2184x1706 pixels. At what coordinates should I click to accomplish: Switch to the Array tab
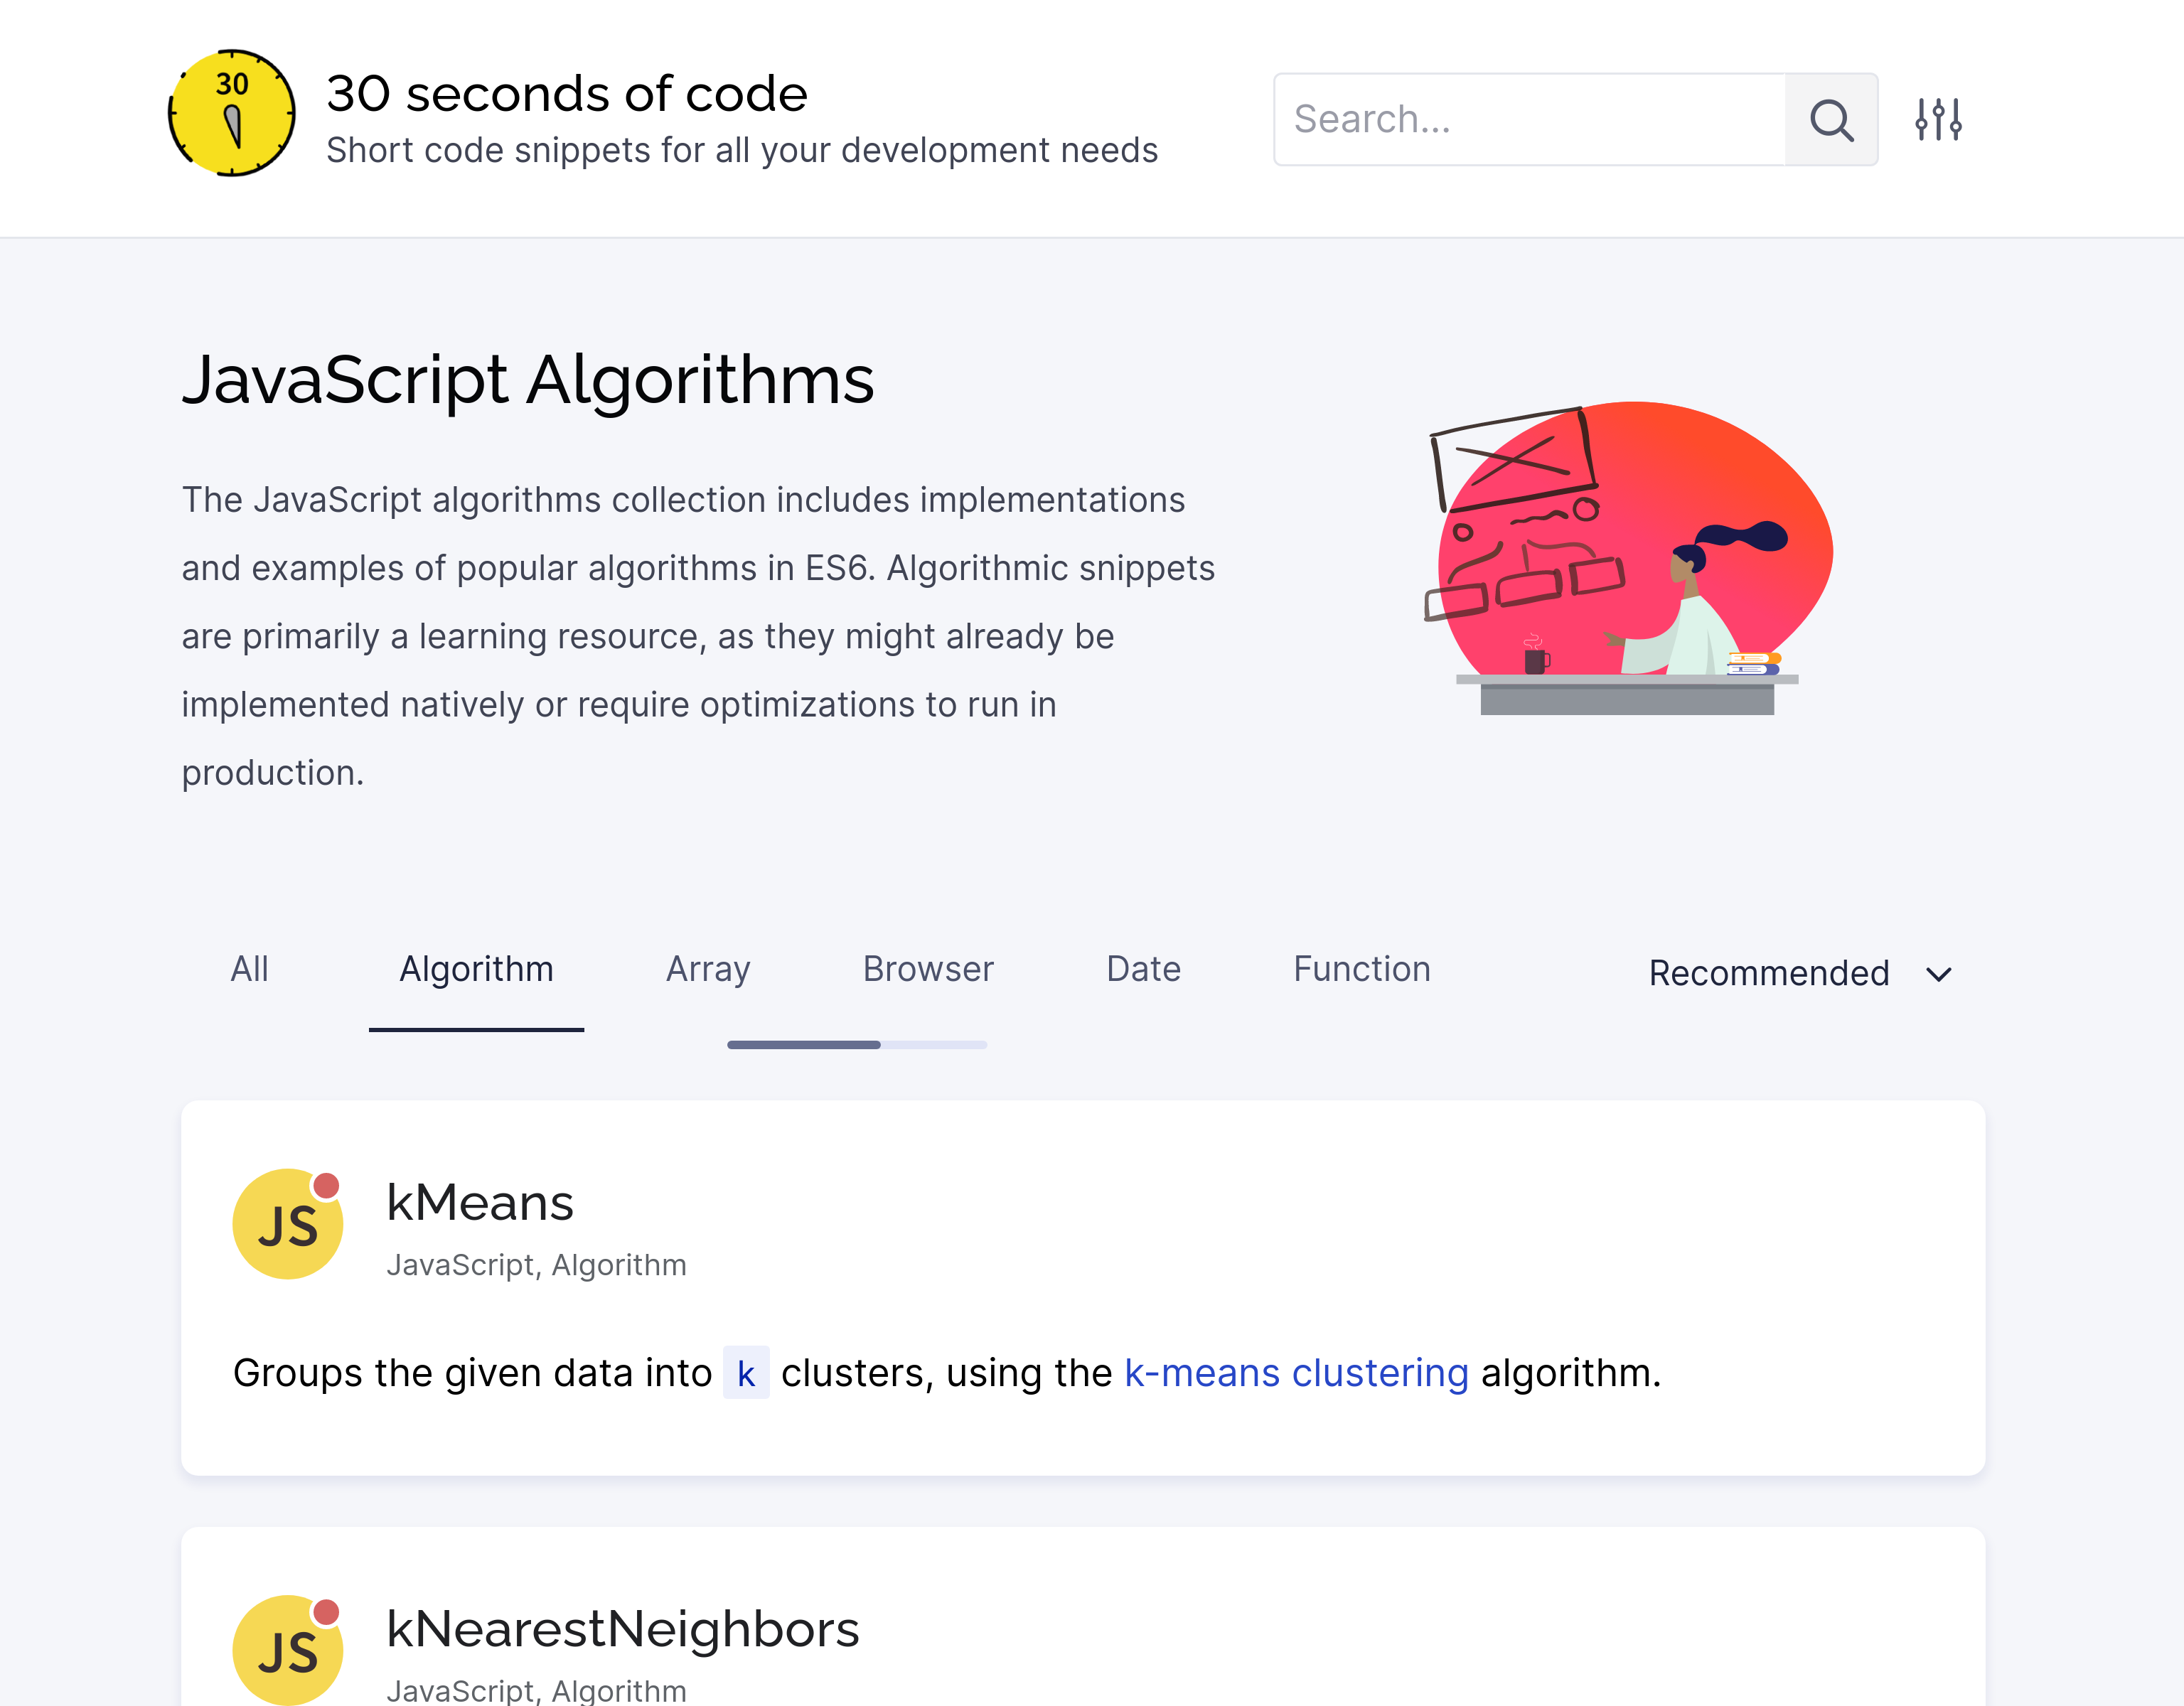point(708,969)
